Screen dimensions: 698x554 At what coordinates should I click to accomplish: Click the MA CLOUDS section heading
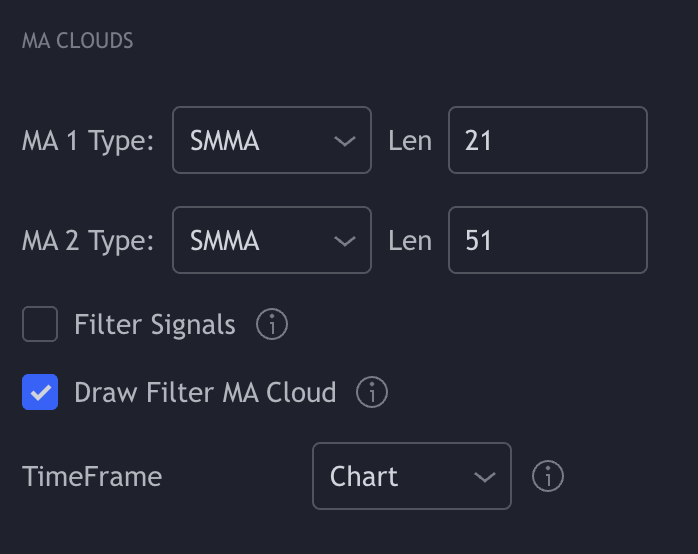(77, 41)
